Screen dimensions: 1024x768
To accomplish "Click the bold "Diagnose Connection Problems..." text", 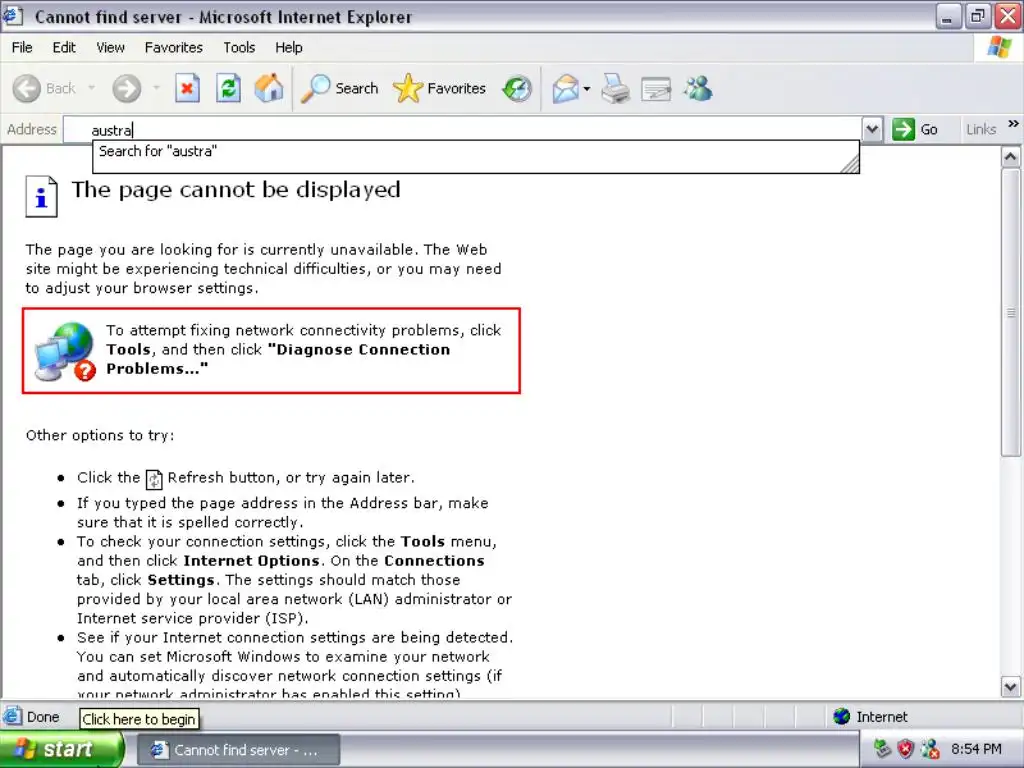I will pos(278,359).
